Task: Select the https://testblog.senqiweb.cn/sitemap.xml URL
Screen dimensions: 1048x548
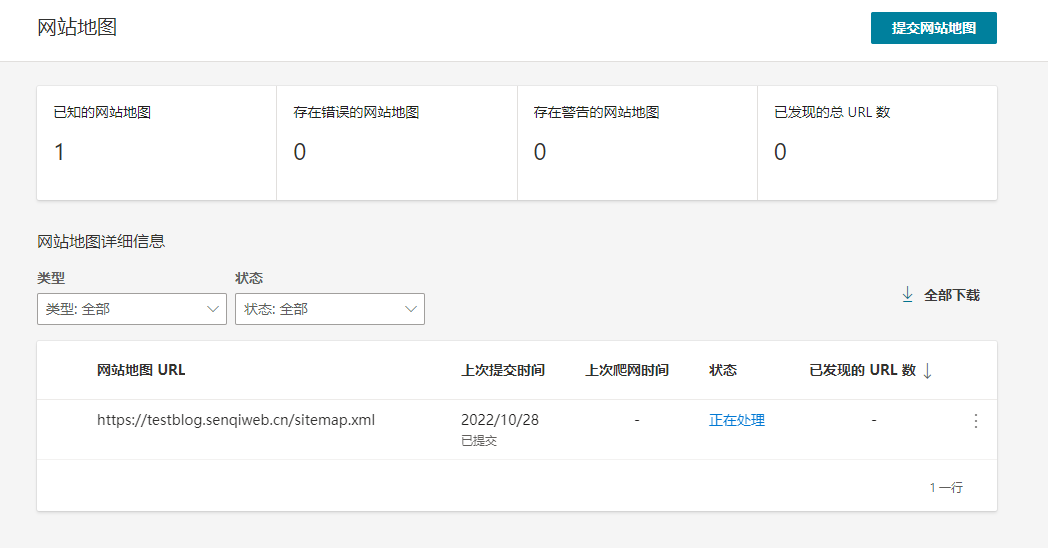Action: (x=236, y=420)
